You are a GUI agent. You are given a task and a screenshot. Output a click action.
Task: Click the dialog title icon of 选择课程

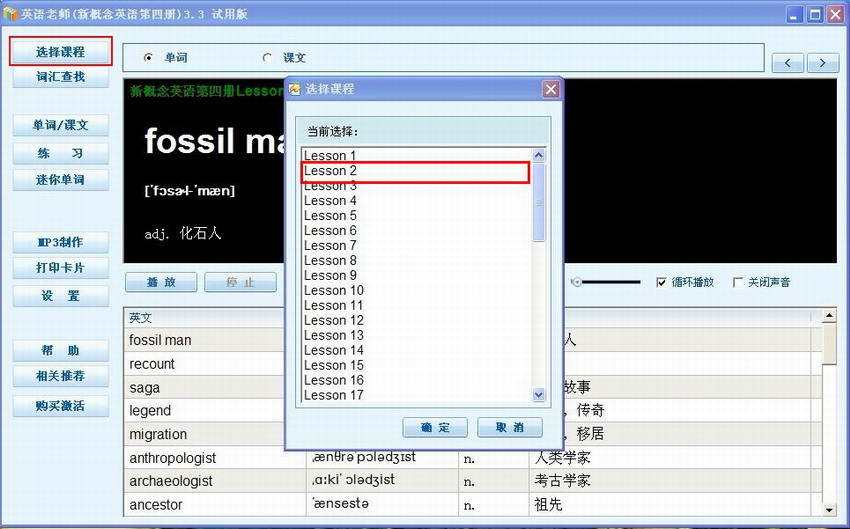point(294,89)
